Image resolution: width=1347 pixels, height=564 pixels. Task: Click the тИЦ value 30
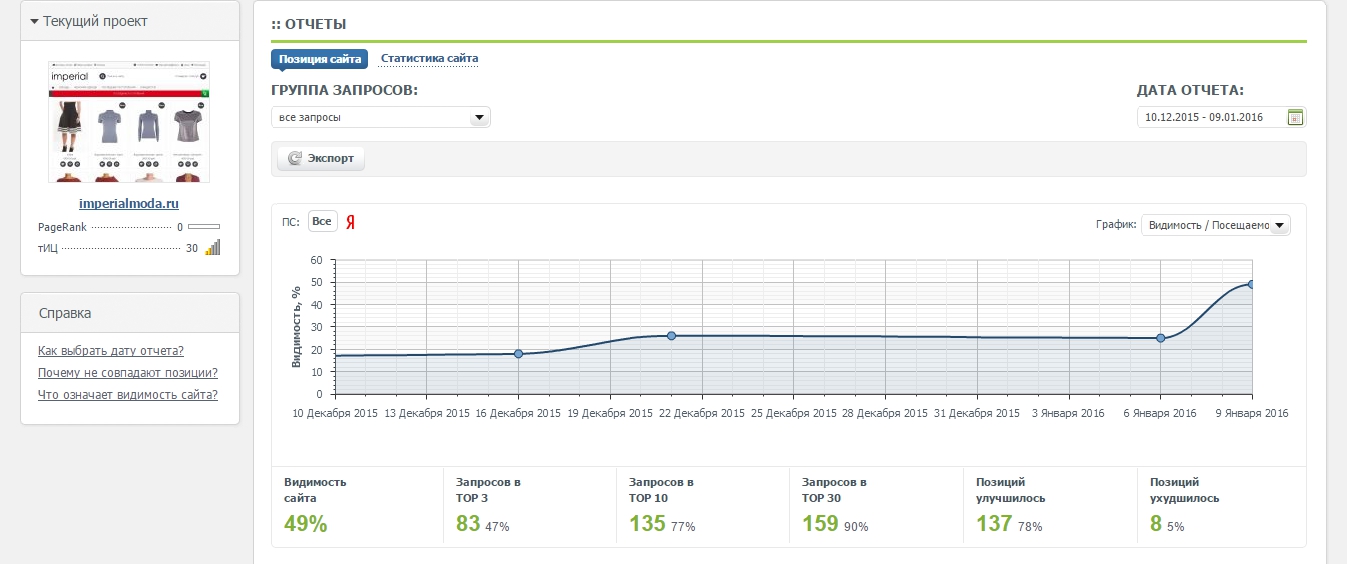point(192,248)
